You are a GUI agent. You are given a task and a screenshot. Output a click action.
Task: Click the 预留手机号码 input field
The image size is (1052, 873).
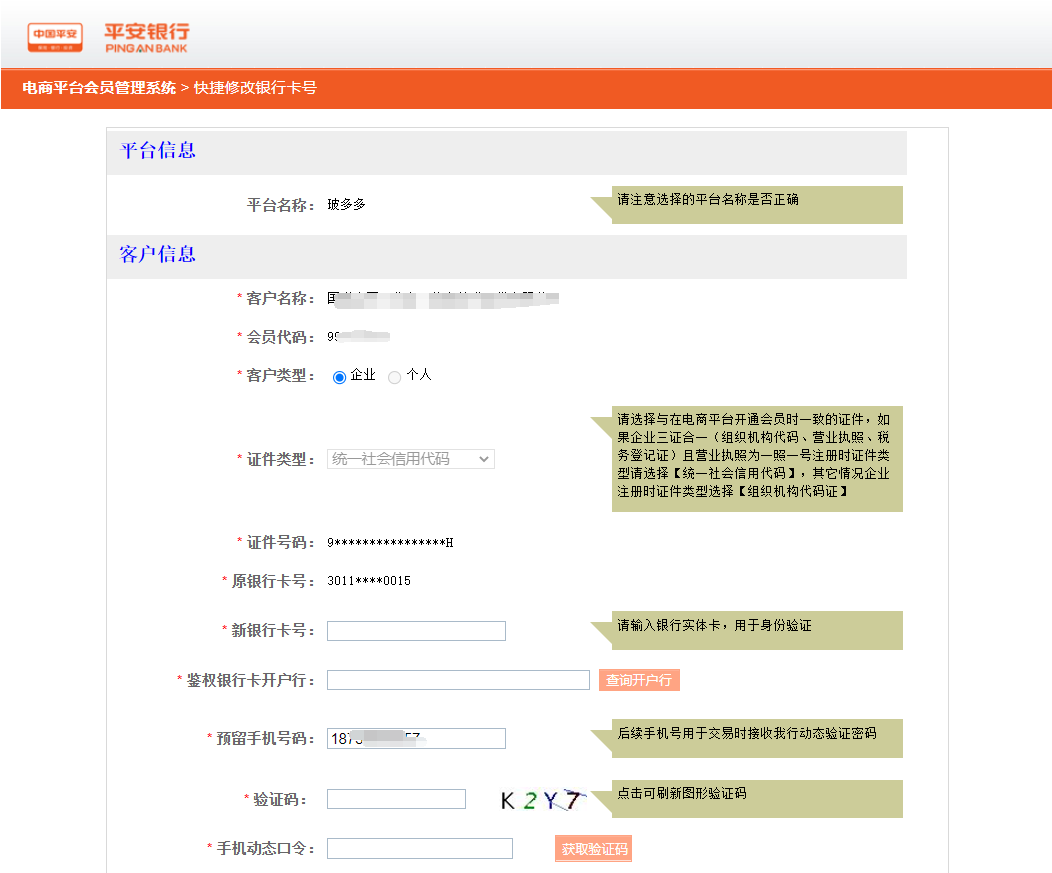pyautogui.click(x=416, y=738)
